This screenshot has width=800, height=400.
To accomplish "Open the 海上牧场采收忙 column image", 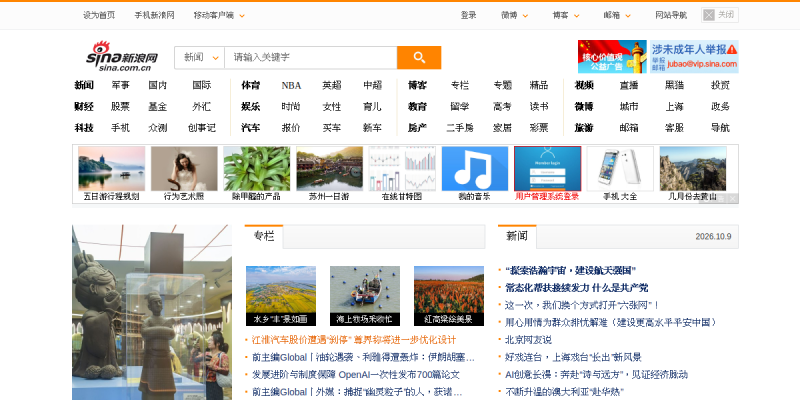I will click(x=365, y=296).
